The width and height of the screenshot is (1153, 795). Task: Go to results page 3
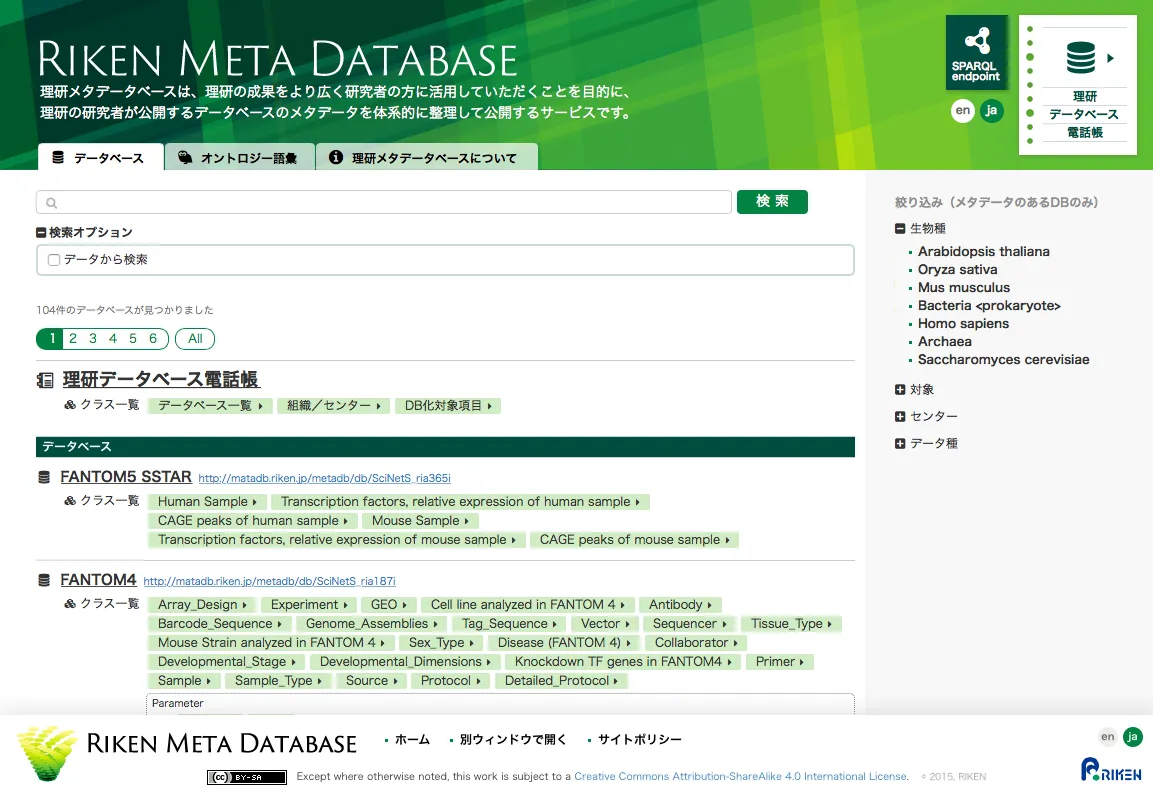pyautogui.click(x=93, y=338)
